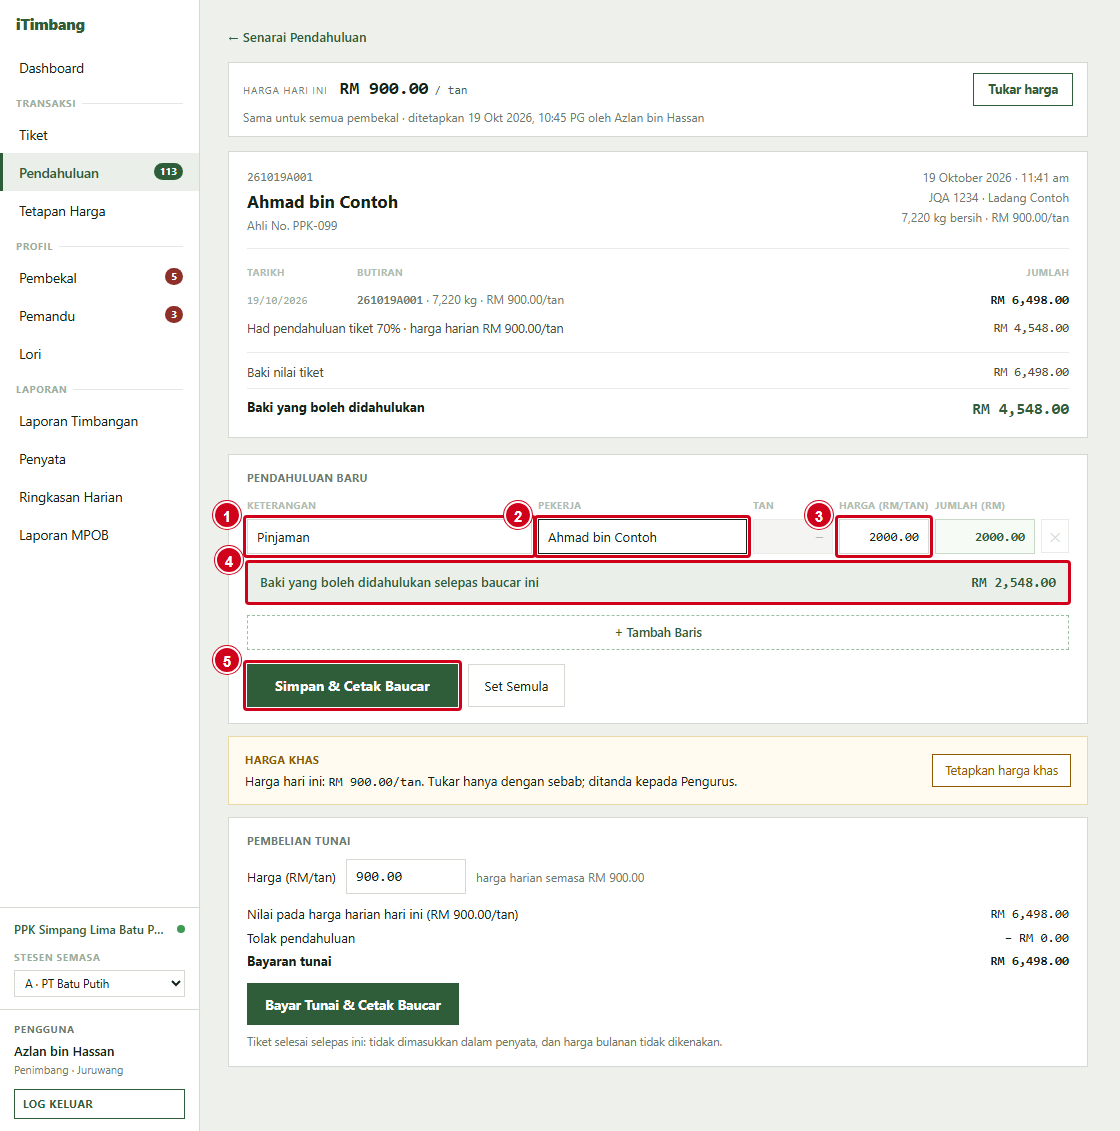1120x1131 pixels.
Task: Click the Set Semula button
Action: (x=516, y=686)
